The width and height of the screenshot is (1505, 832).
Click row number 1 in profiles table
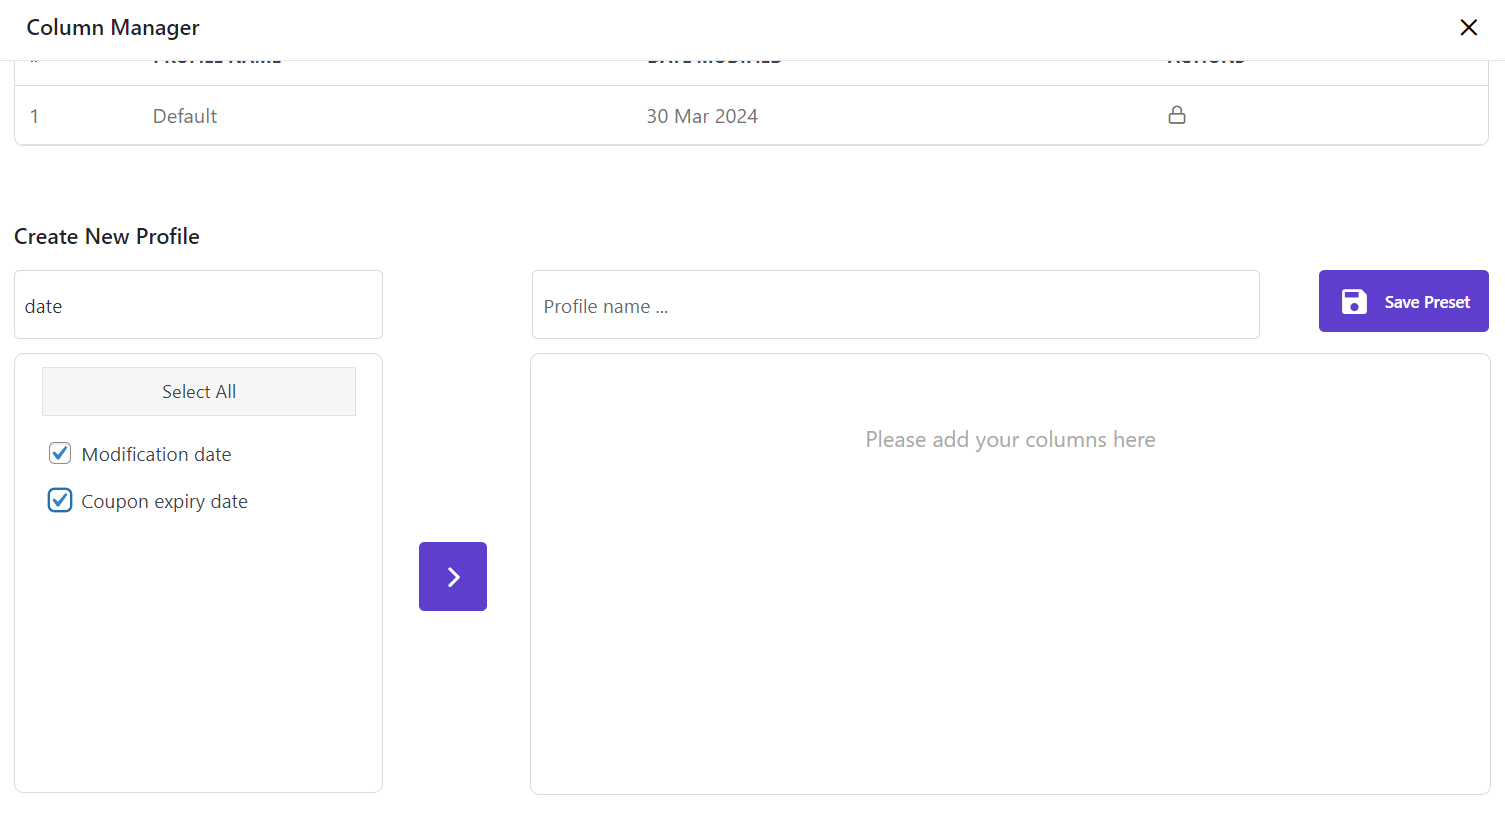pyautogui.click(x=34, y=116)
